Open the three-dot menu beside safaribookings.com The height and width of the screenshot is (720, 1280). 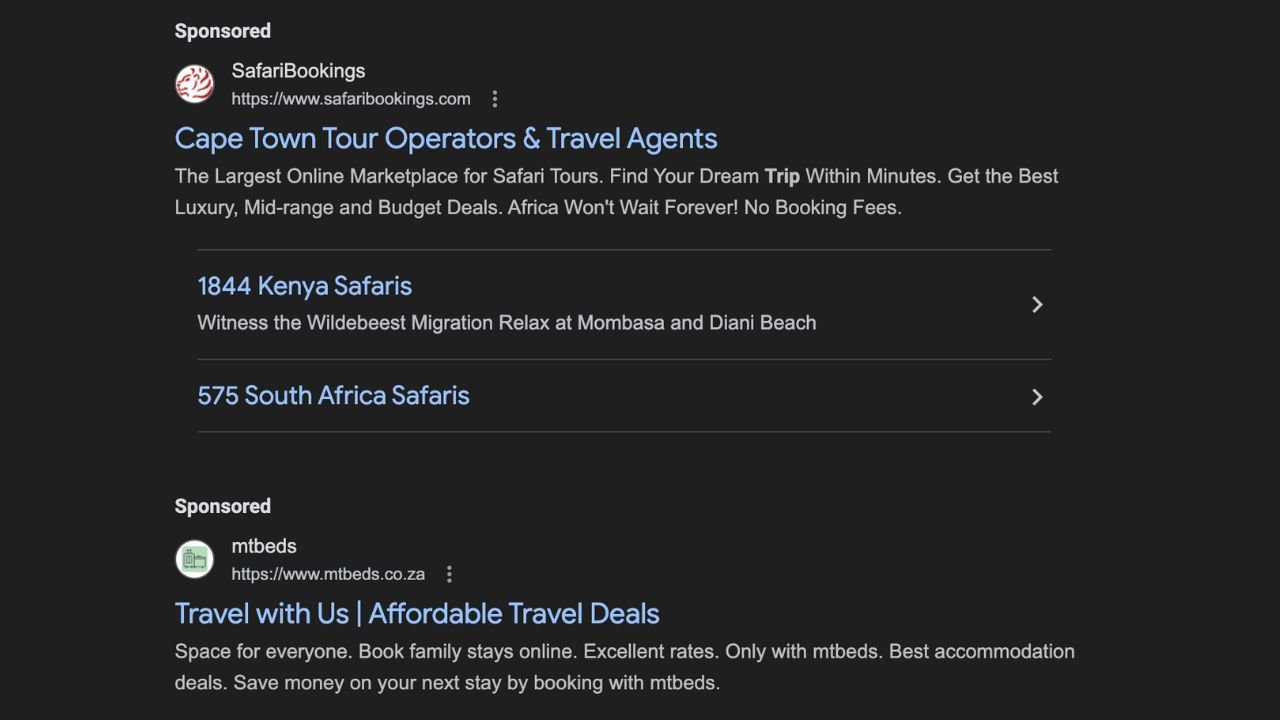pyautogui.click(x=494, y=99)
